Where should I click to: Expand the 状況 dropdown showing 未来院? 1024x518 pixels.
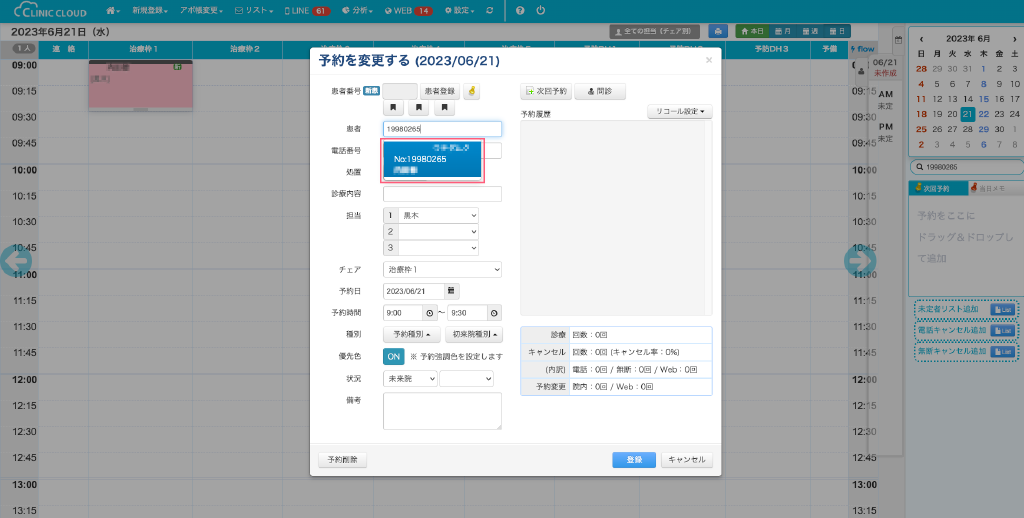click(410, 379)
